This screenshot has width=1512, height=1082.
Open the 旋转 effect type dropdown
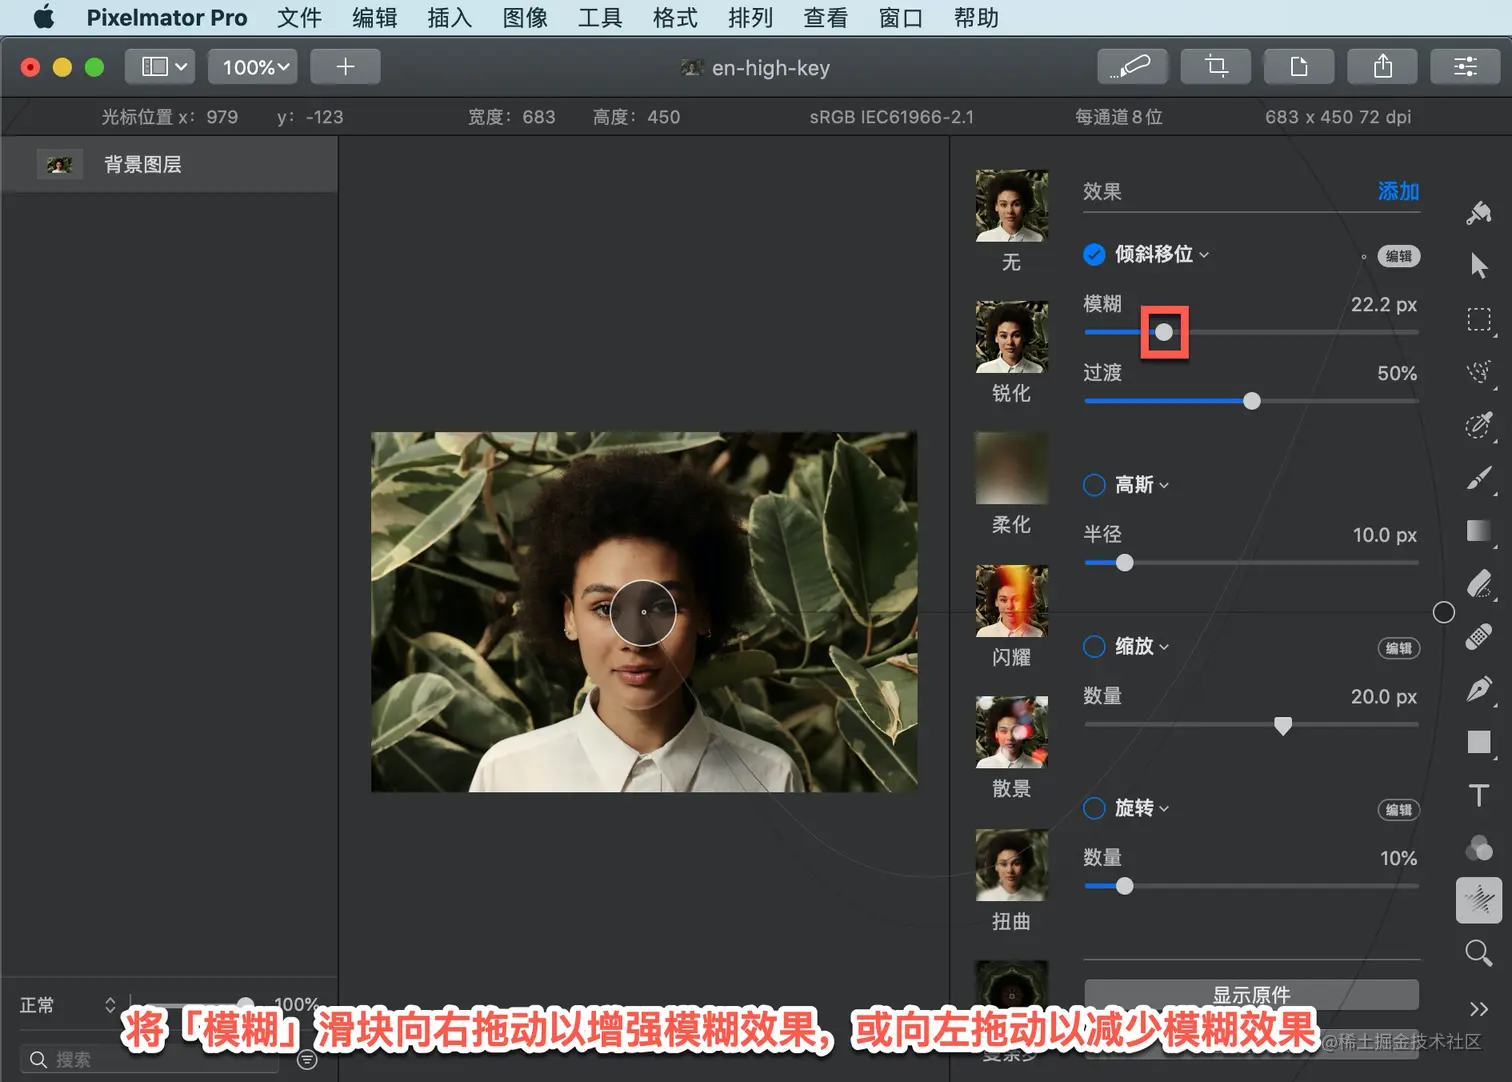(x=1142, y=808)
